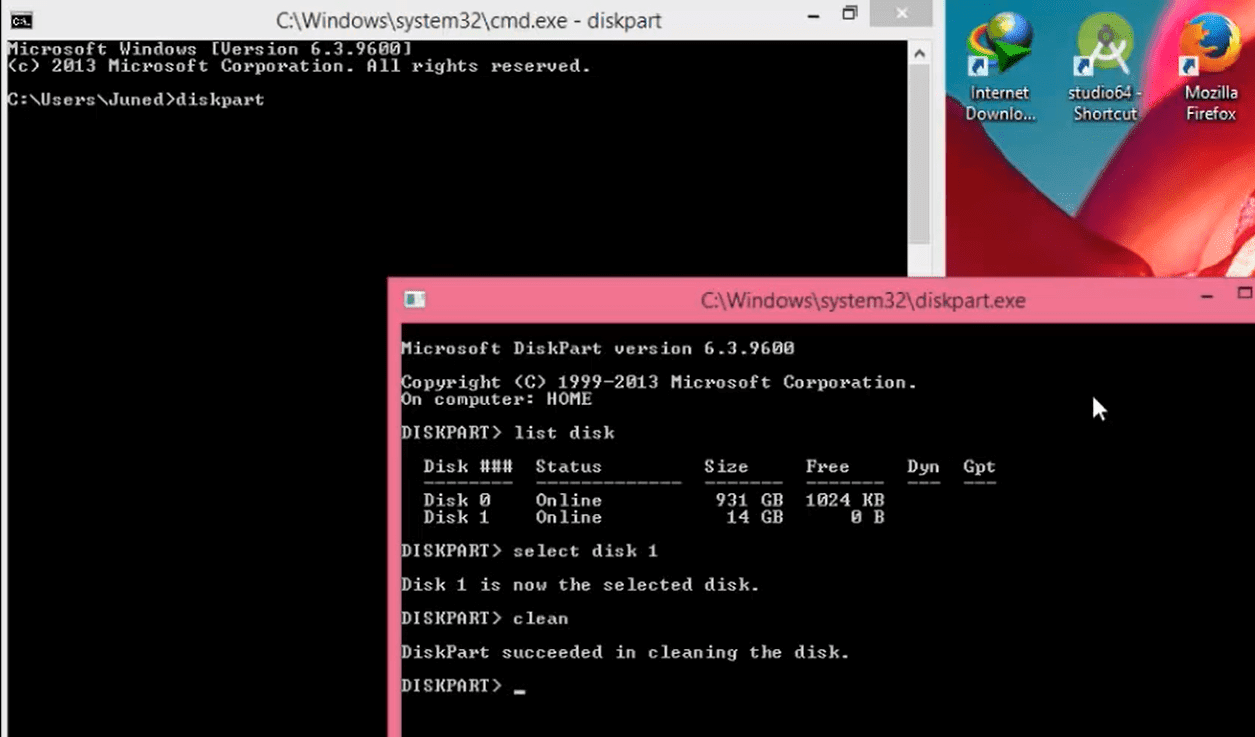Launch Mozilla Firefox from the desktop
This screenshot has width=1255, height=737.
click(x=1210, y=68)
